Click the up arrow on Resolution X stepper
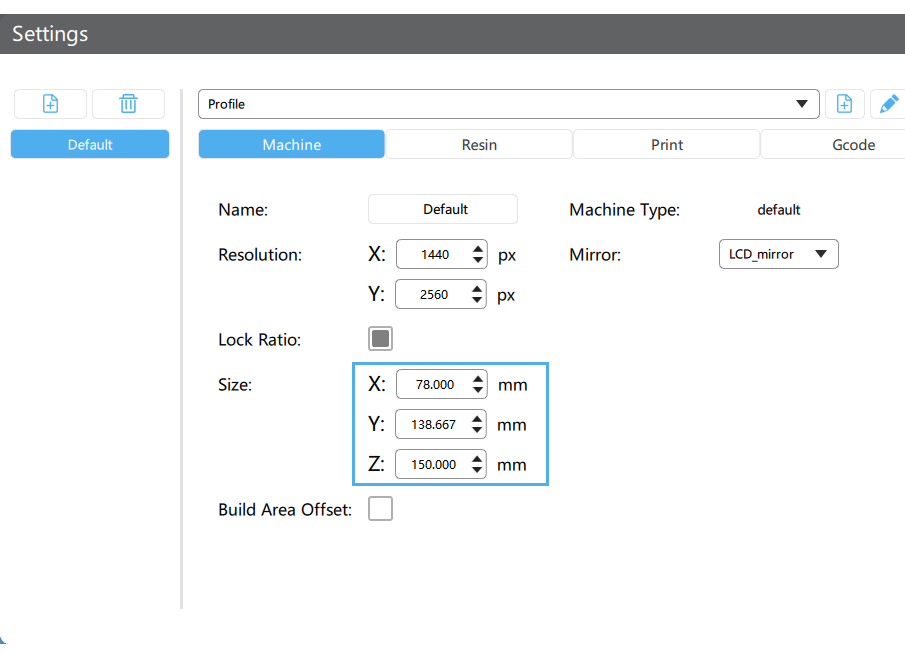This screenshot has height=658, width=905. point(478,248)
